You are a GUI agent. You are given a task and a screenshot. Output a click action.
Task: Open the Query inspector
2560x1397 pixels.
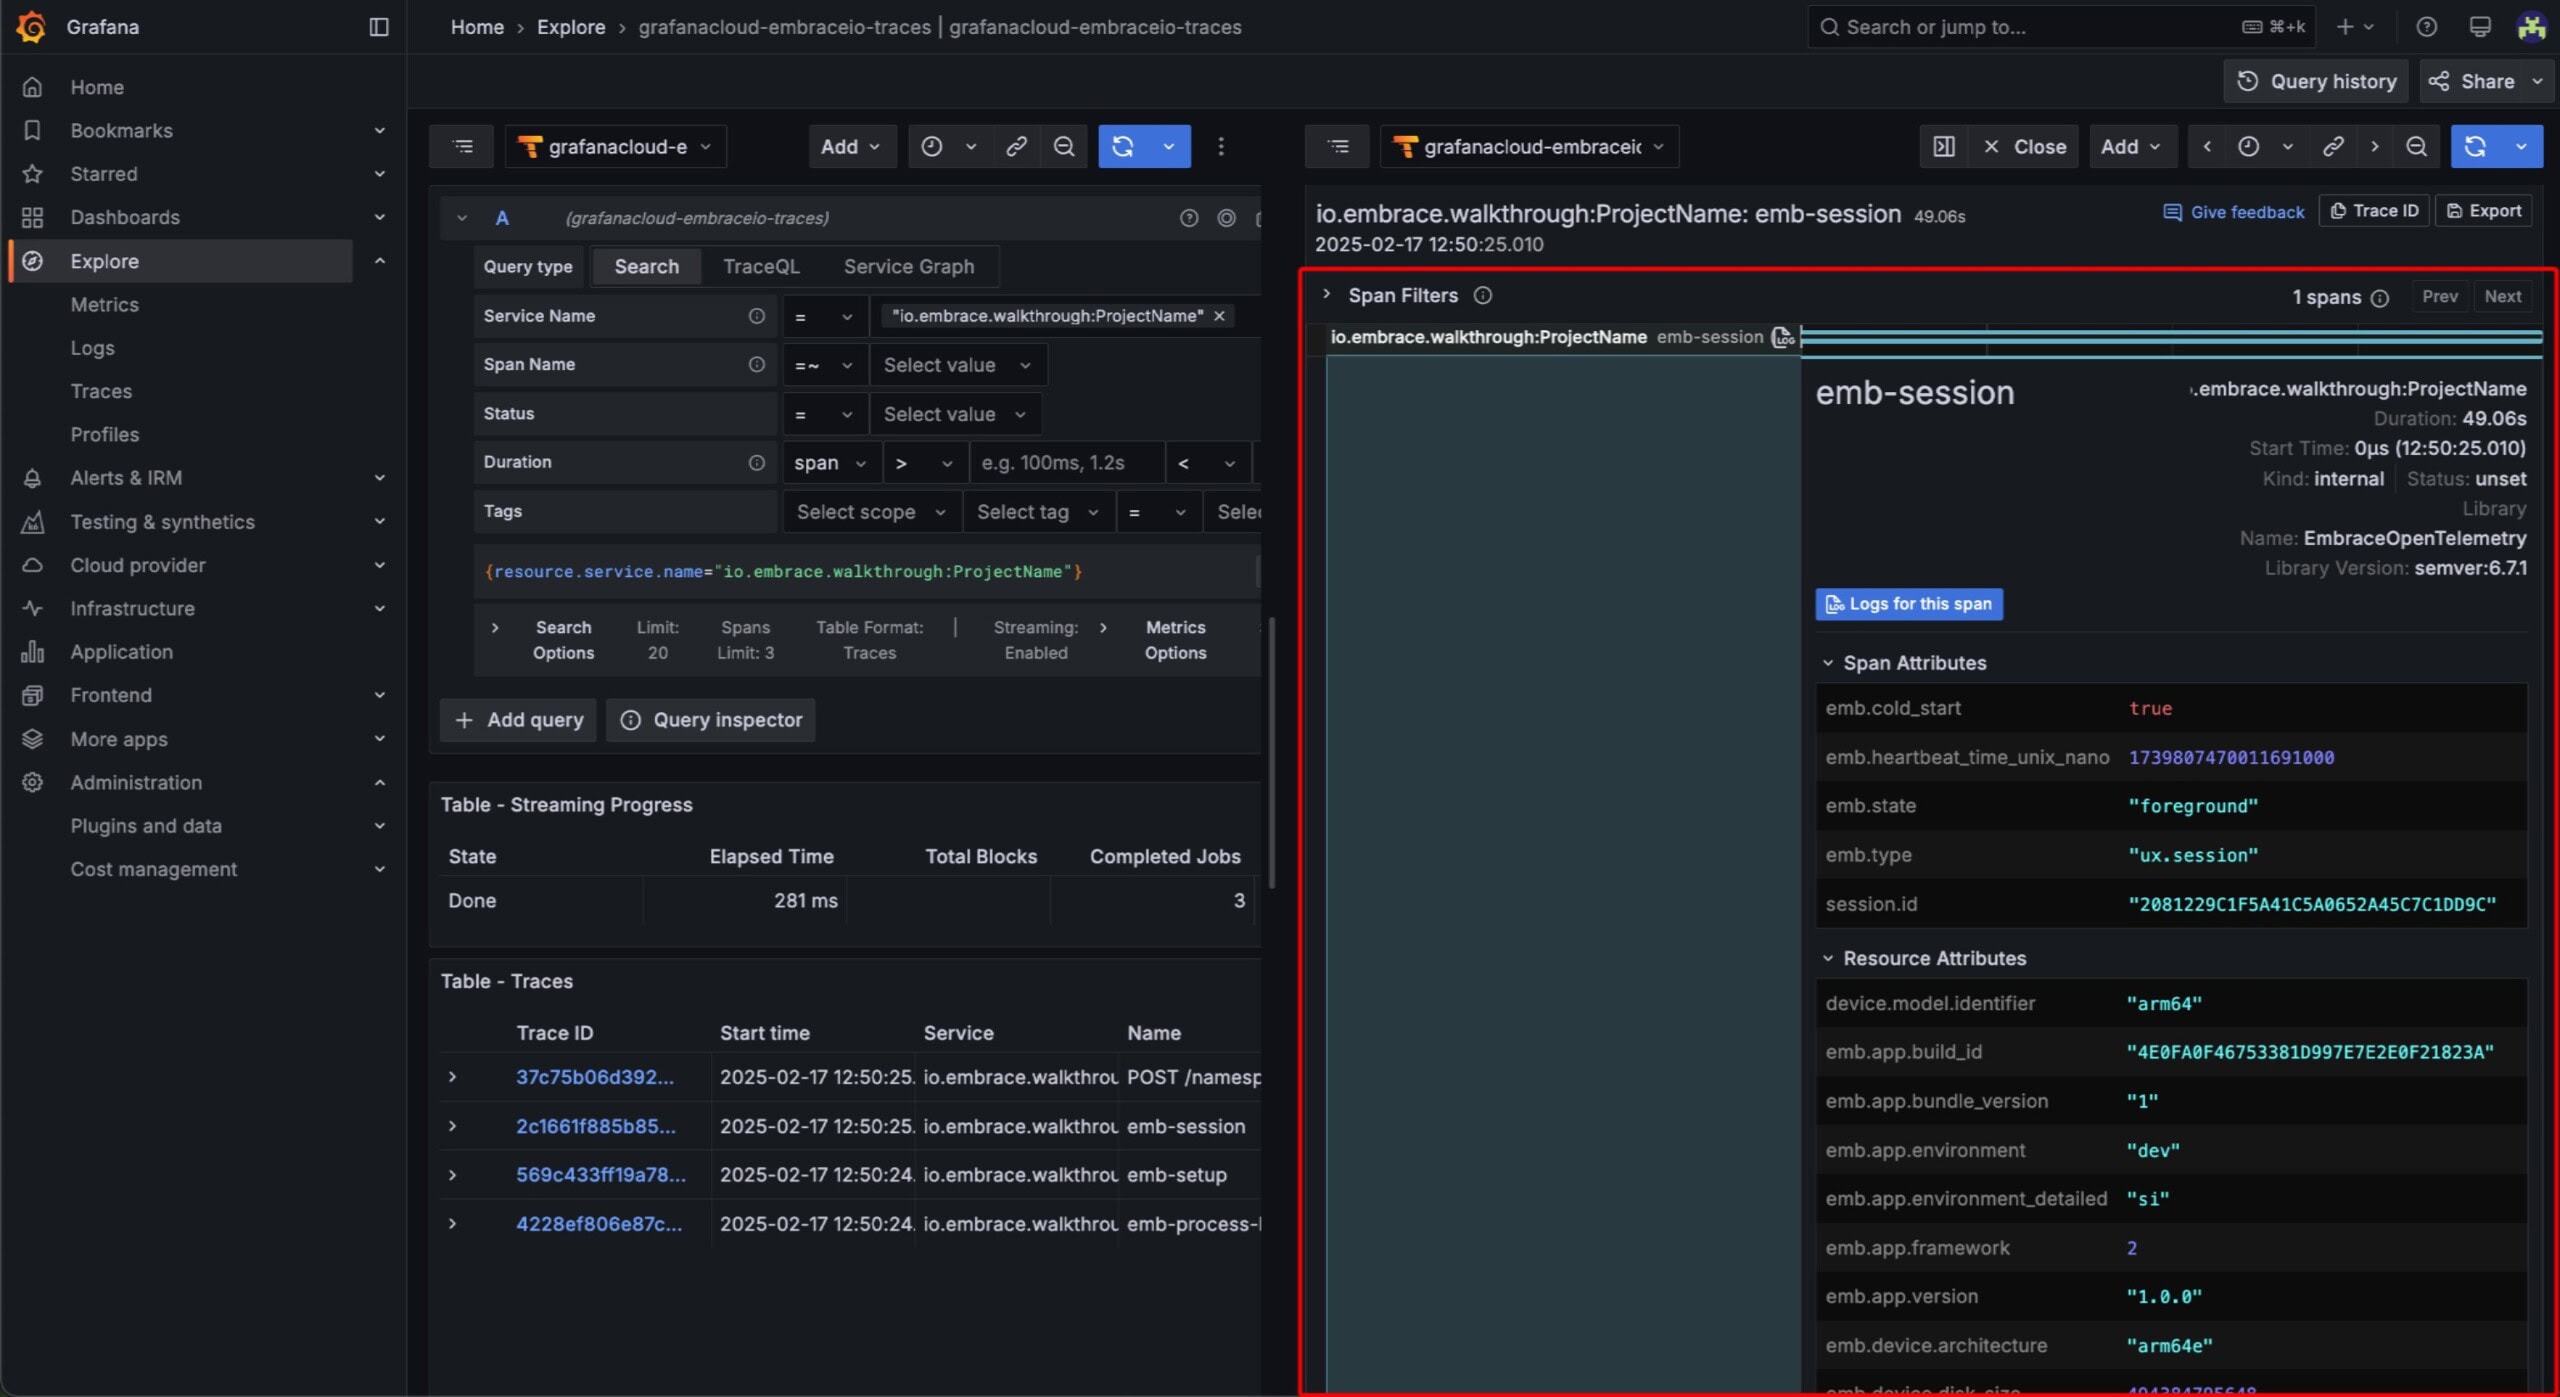[x=711, y=720]
